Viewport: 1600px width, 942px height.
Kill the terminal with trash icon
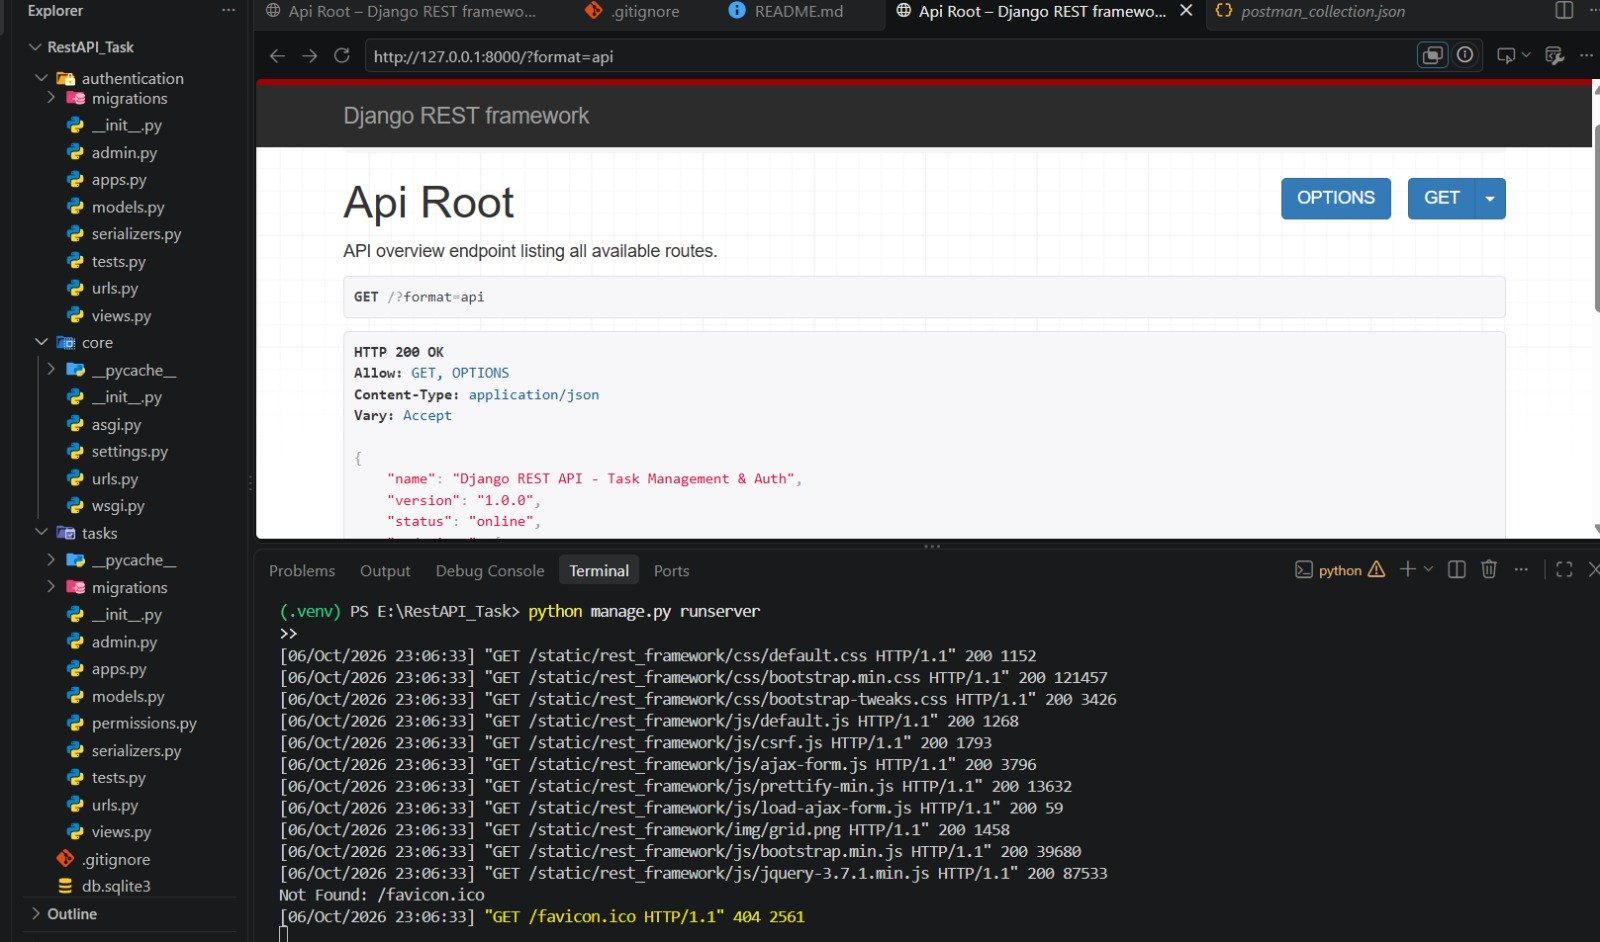click(x=1489, y=569)
